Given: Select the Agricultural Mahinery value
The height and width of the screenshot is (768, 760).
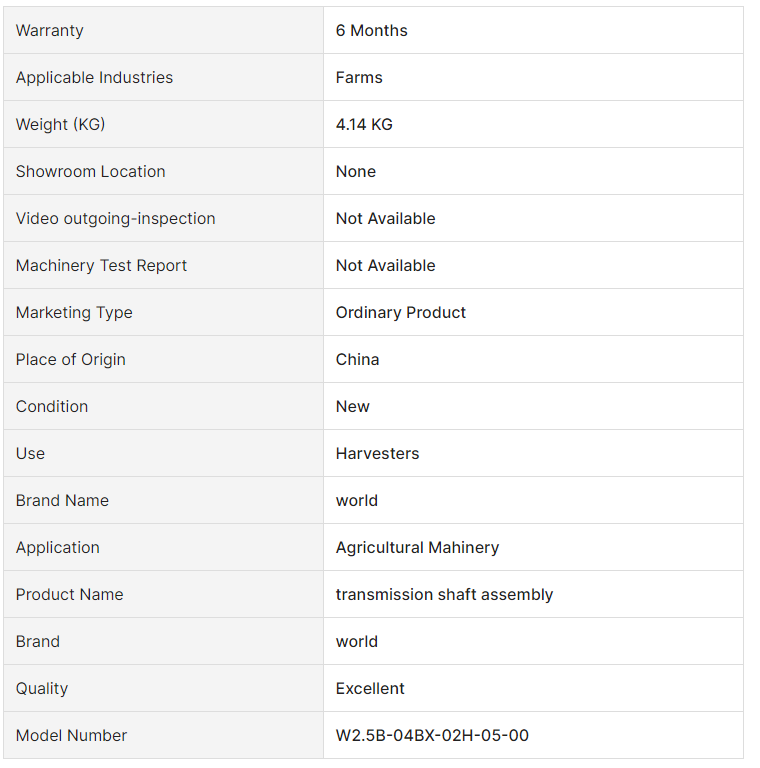Looking at the screenshot, I should pyautogui.click(x=417, y=548).
